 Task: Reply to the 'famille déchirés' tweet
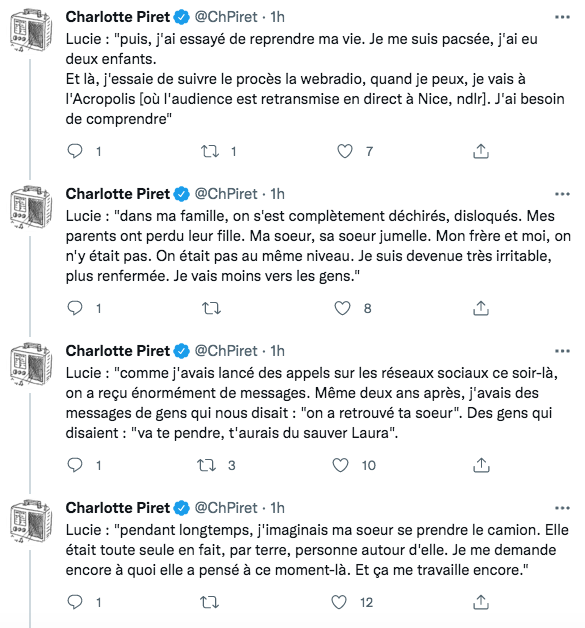75,308
